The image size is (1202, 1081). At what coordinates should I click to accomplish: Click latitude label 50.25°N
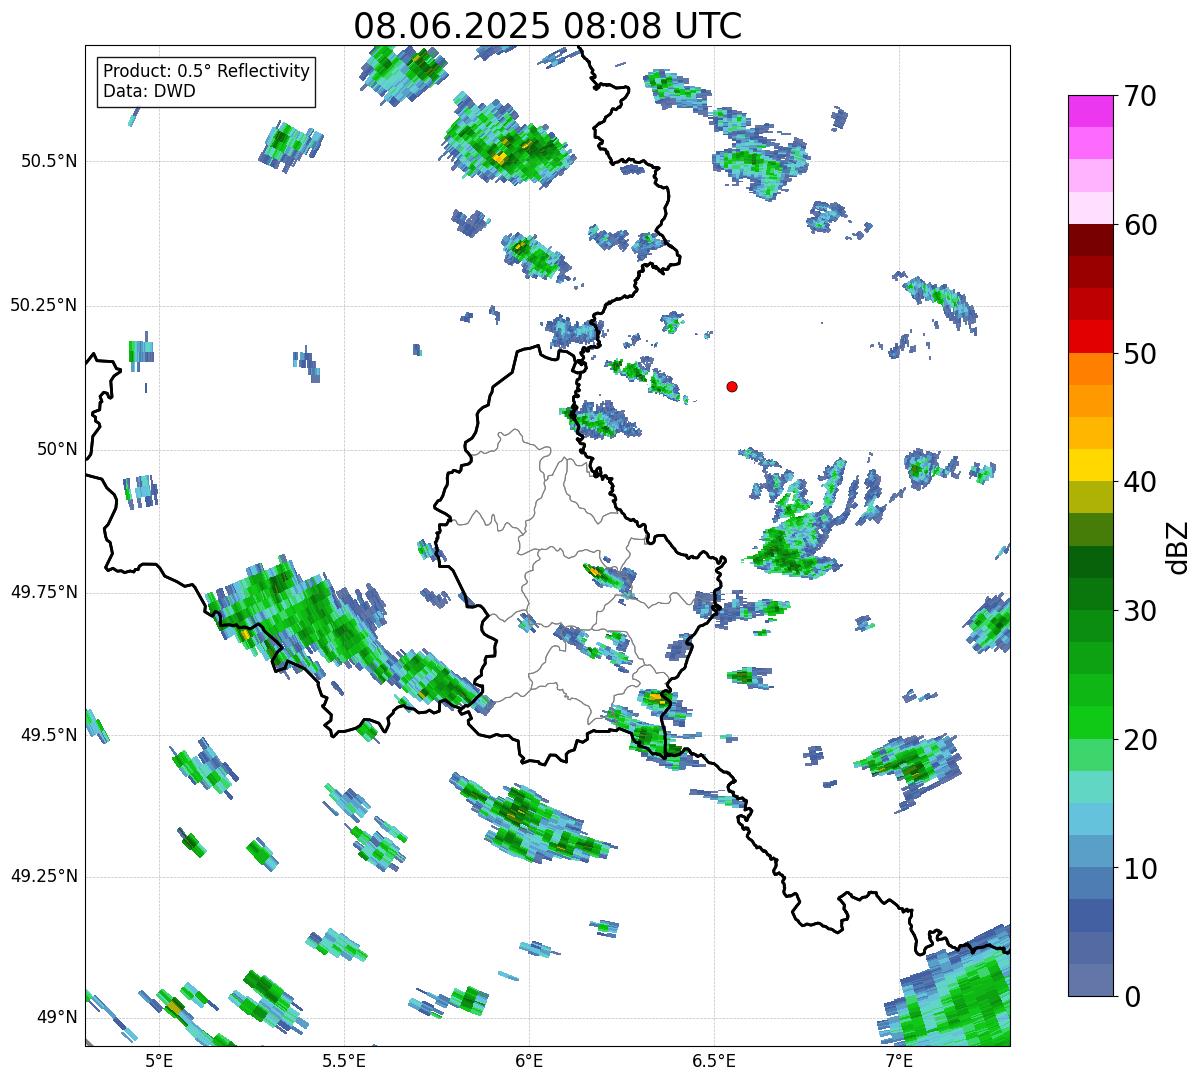(x=43, y=305)
